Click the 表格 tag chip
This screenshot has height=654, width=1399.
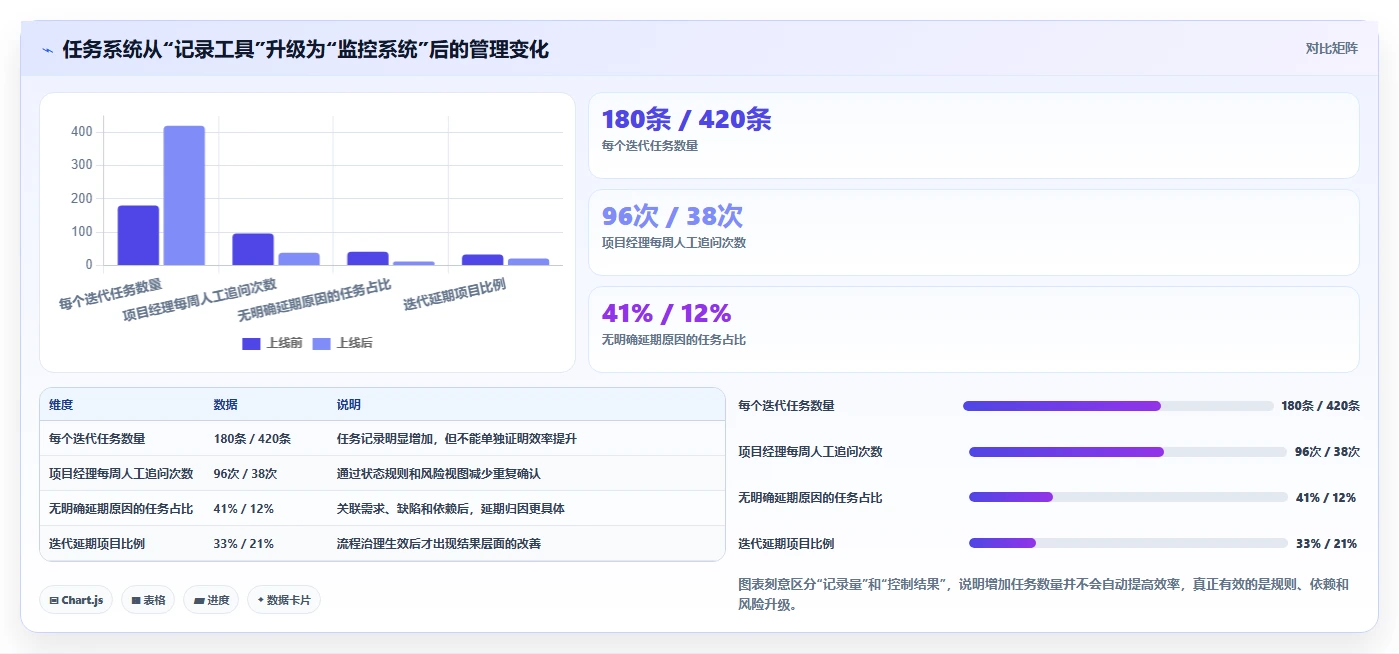pyautogui.click(x=148, y=600)
